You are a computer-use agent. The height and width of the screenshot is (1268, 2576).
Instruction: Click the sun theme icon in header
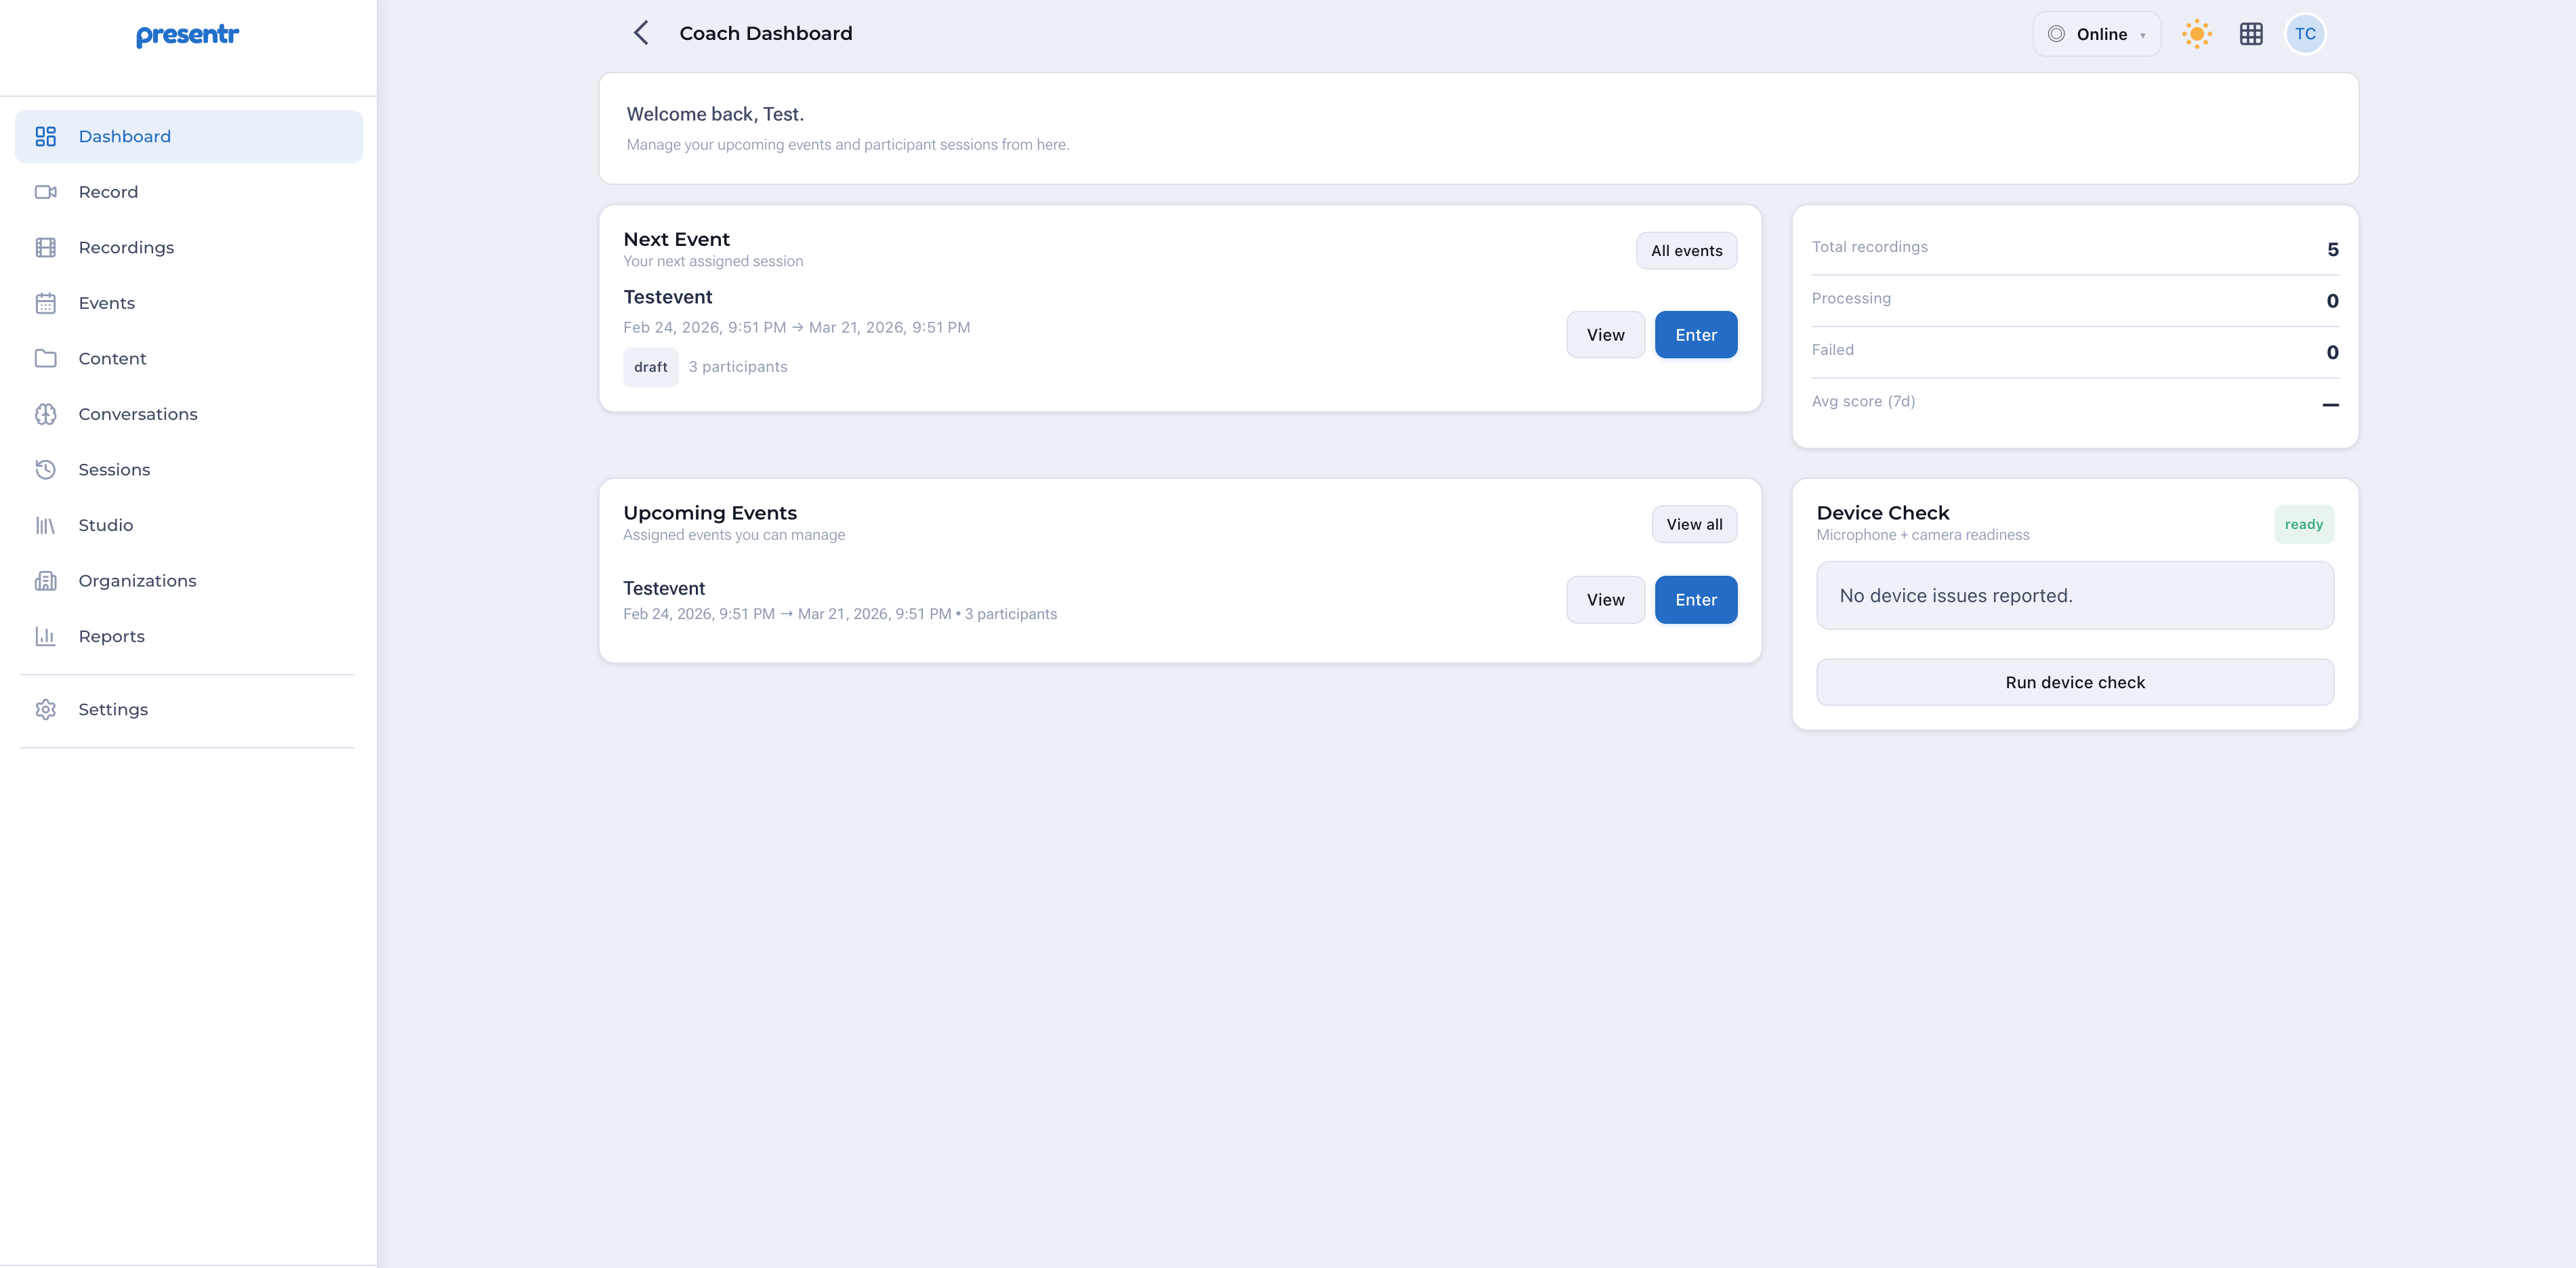tap(2197, 33)
